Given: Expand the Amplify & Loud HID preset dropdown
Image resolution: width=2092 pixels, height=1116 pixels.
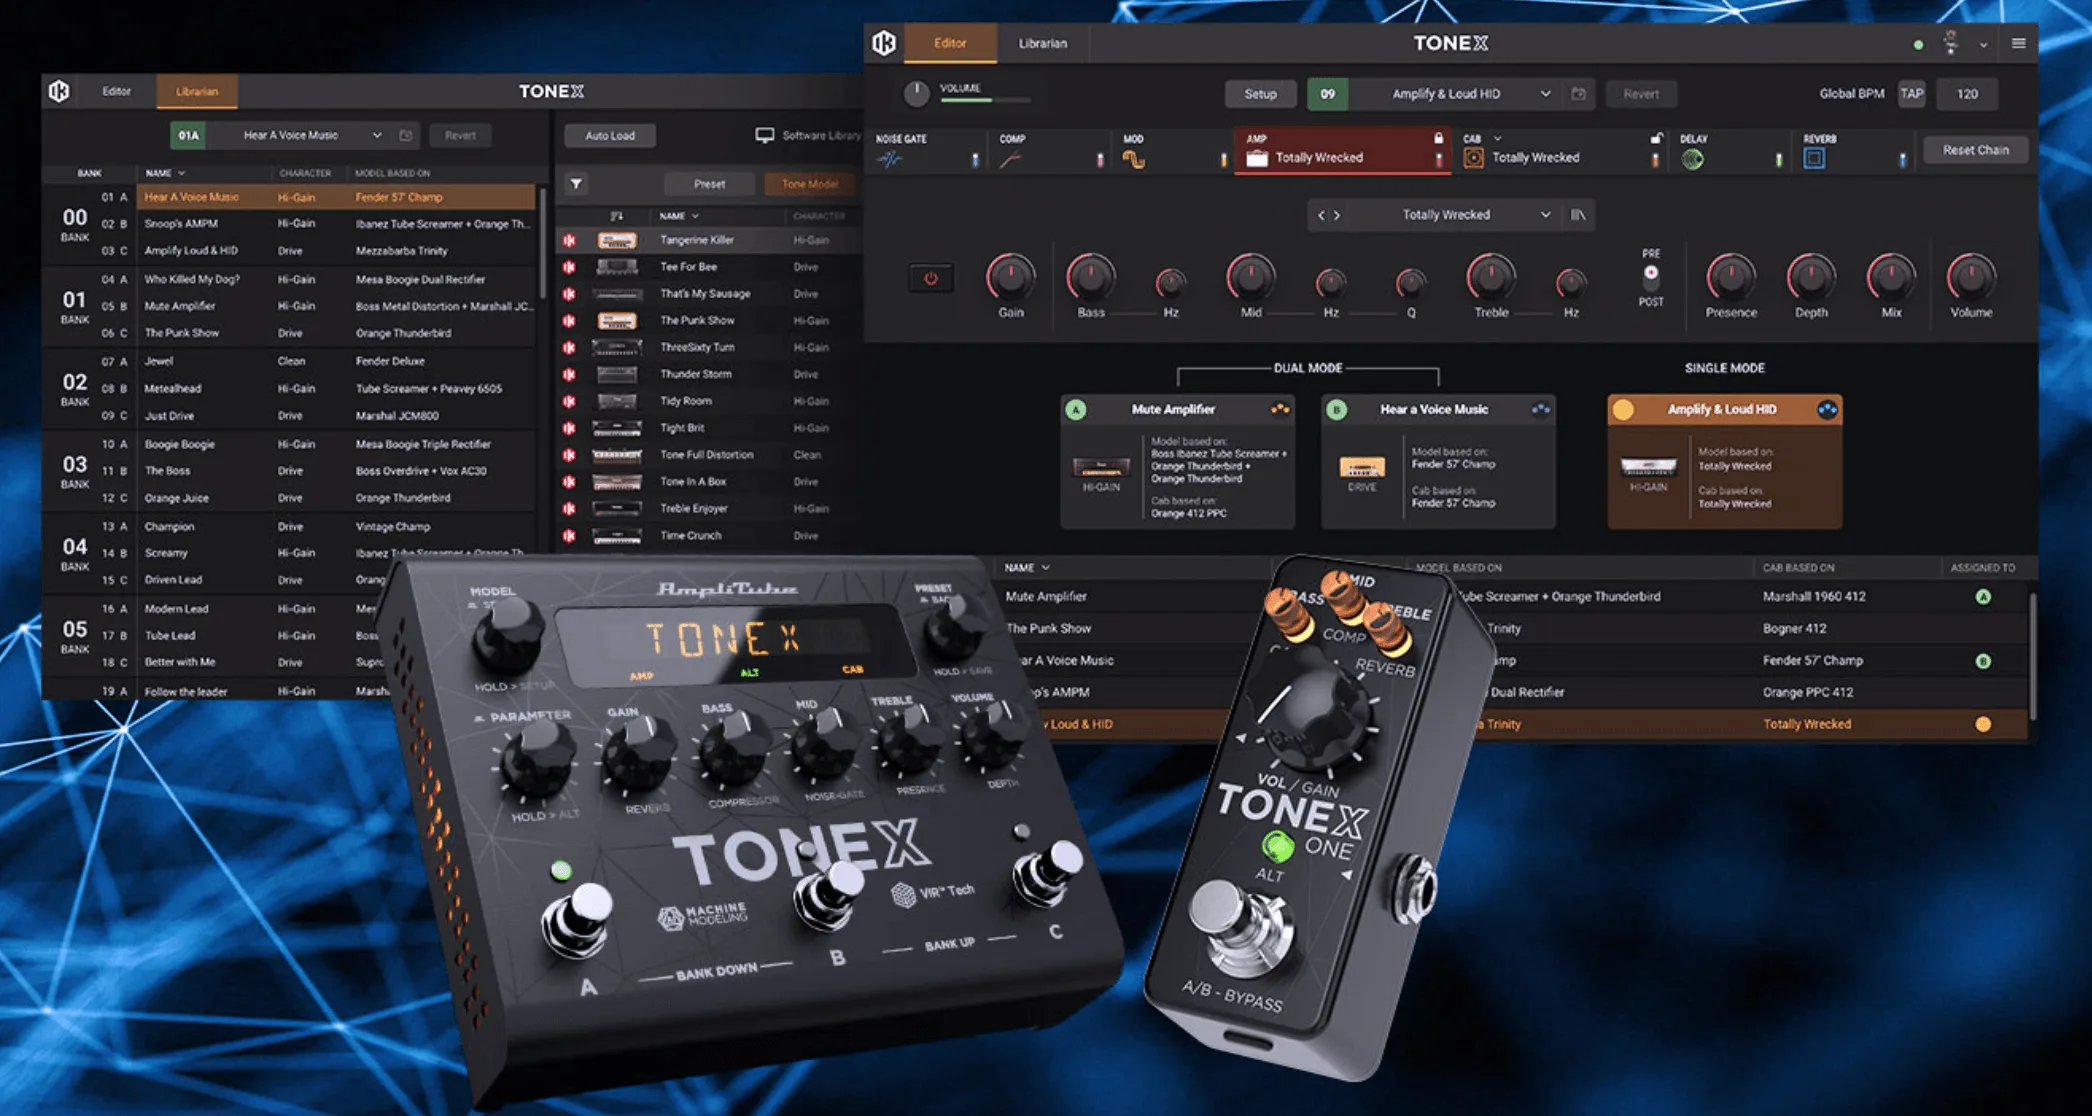Looking at the screenshot, I should [x=1546, y=93].
